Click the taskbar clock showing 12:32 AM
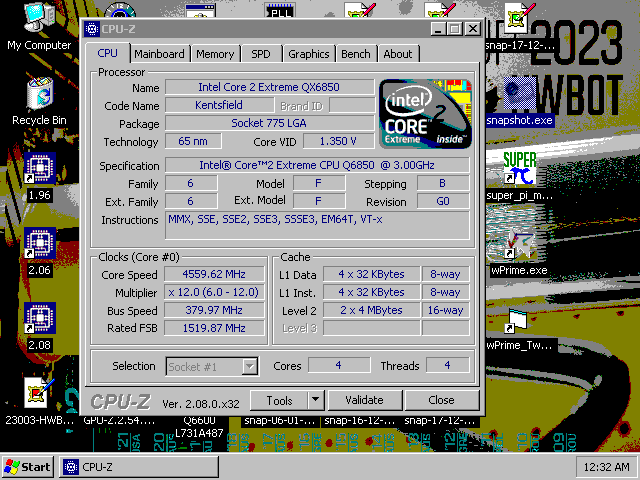The width and height of the screenshot is (640, 480). click(x=606, y=467)
